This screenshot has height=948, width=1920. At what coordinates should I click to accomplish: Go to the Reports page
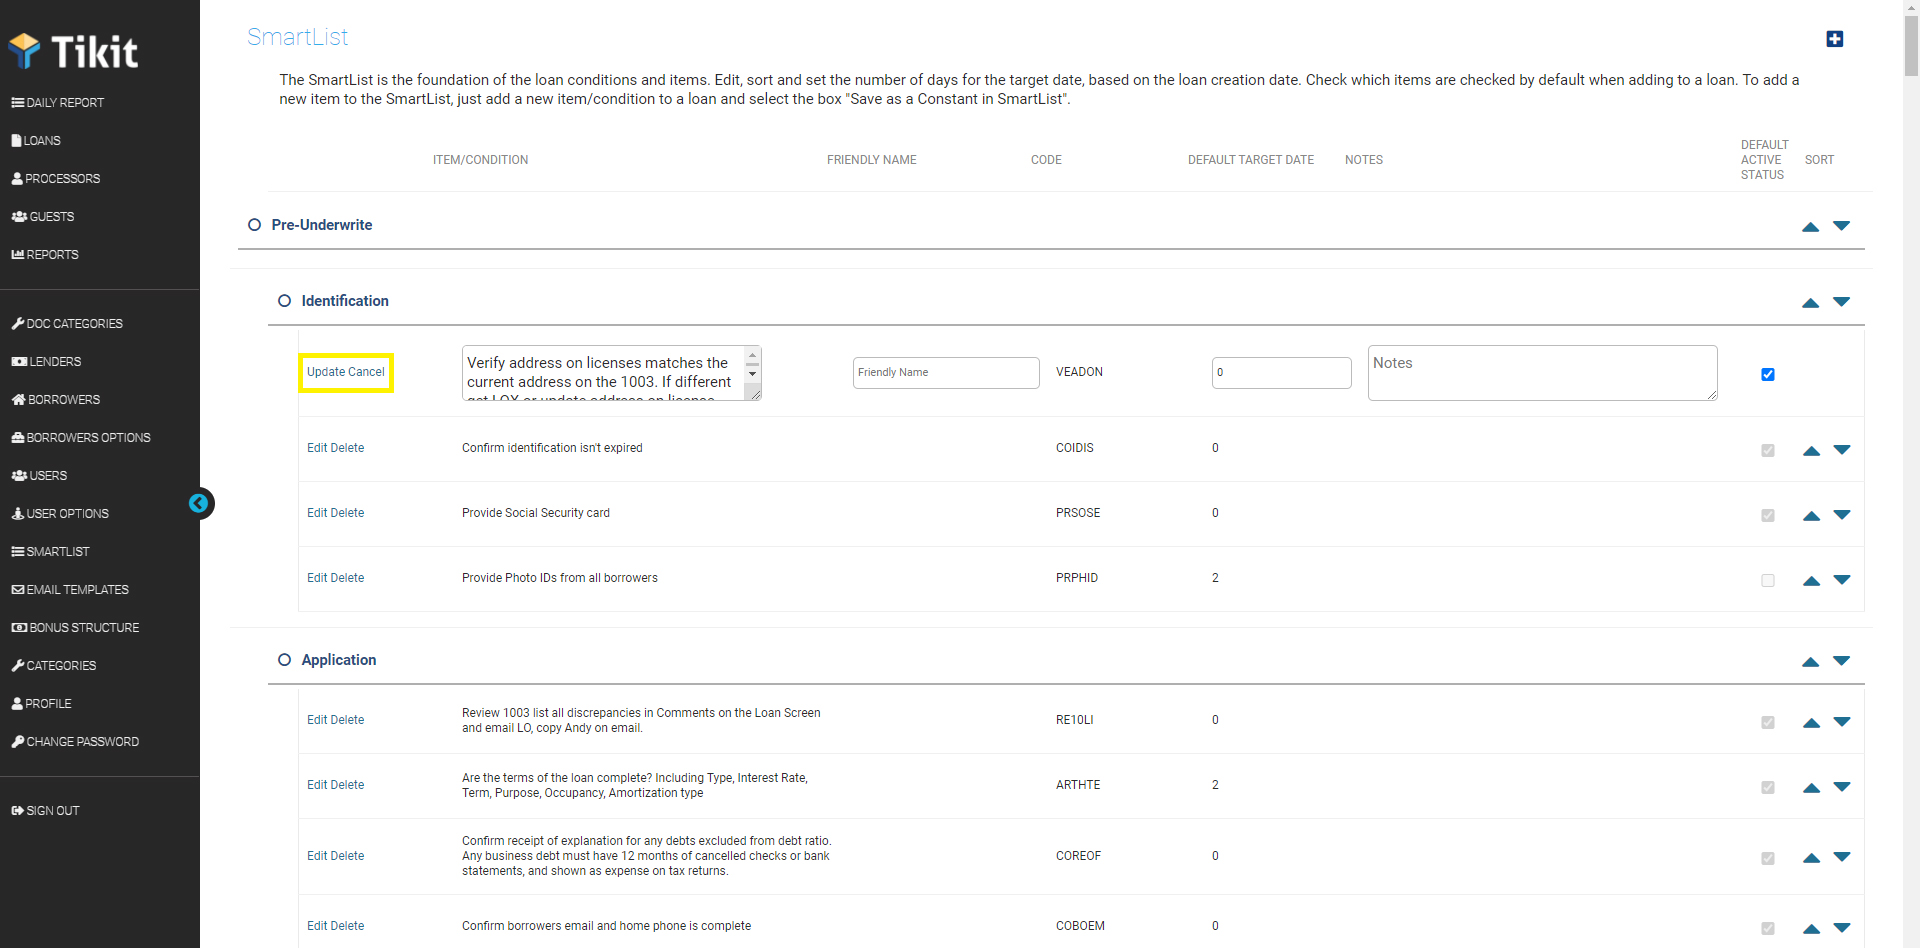51,254
